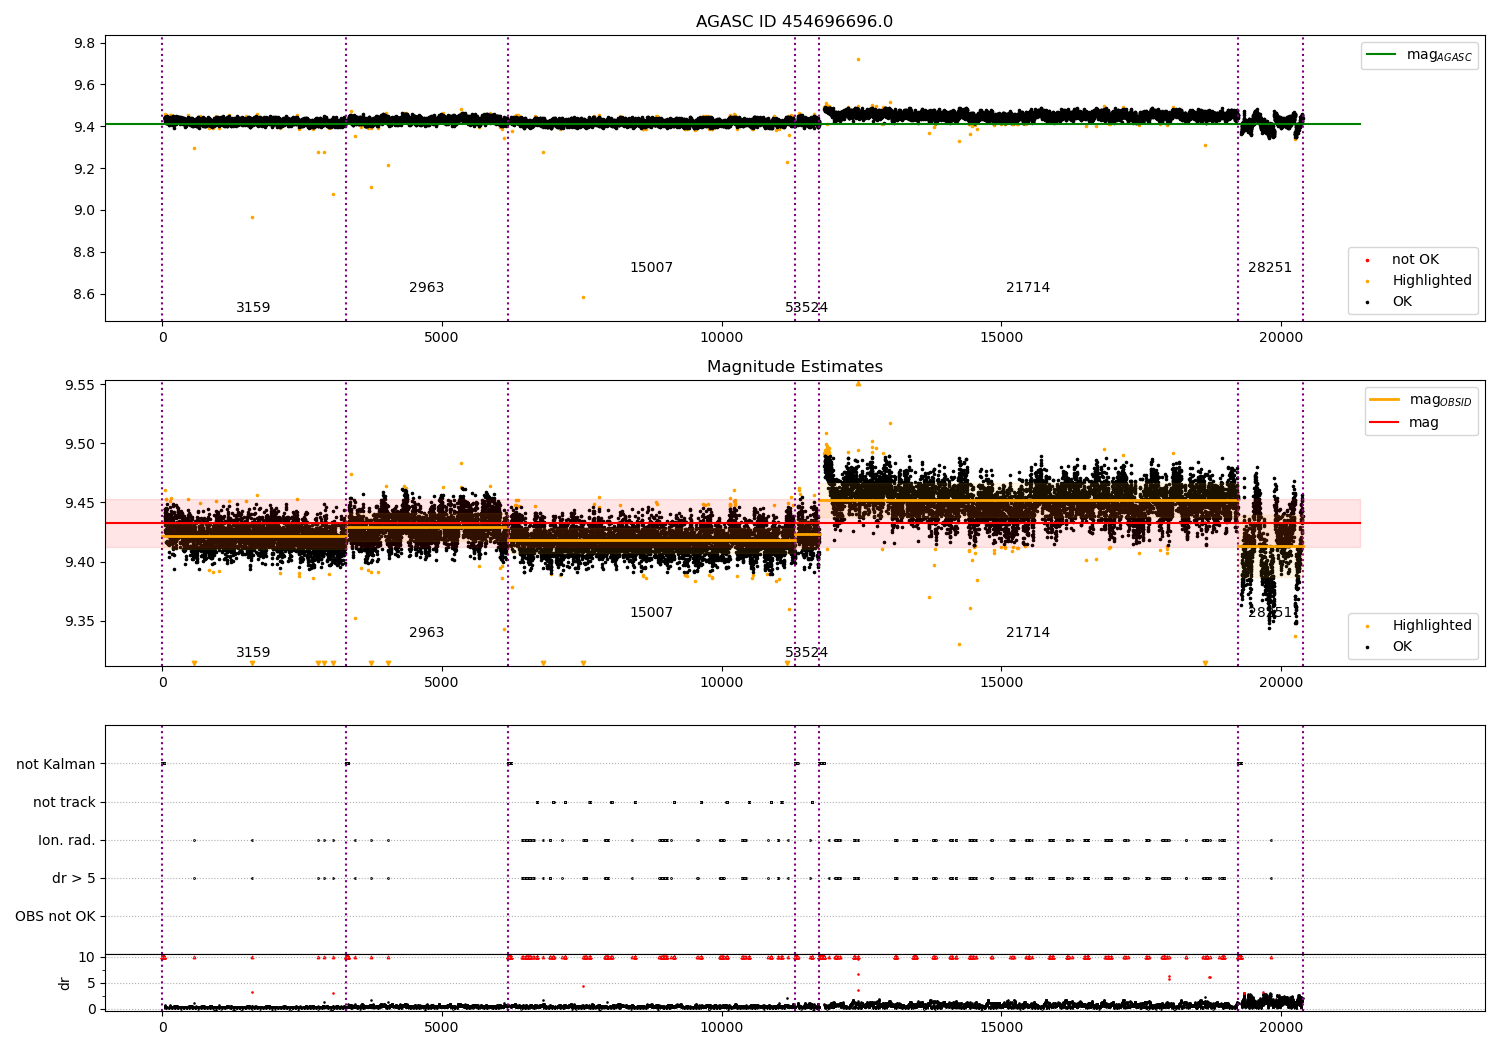Click the 'not Kalman' row label
The height and width of the screenshot is (1050, 1500).
click(x=56, y=764)
